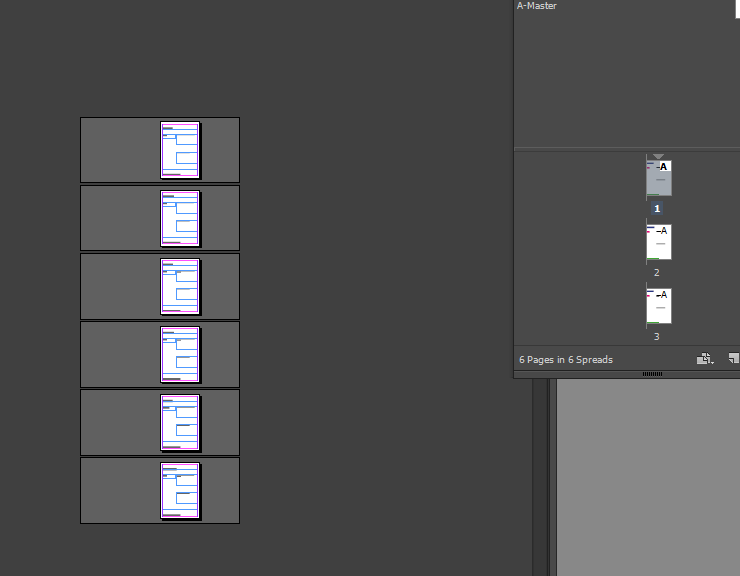The image size is (740, 576).
Task: Click the second page in the stacked spreads
Action: pos(180,218)
